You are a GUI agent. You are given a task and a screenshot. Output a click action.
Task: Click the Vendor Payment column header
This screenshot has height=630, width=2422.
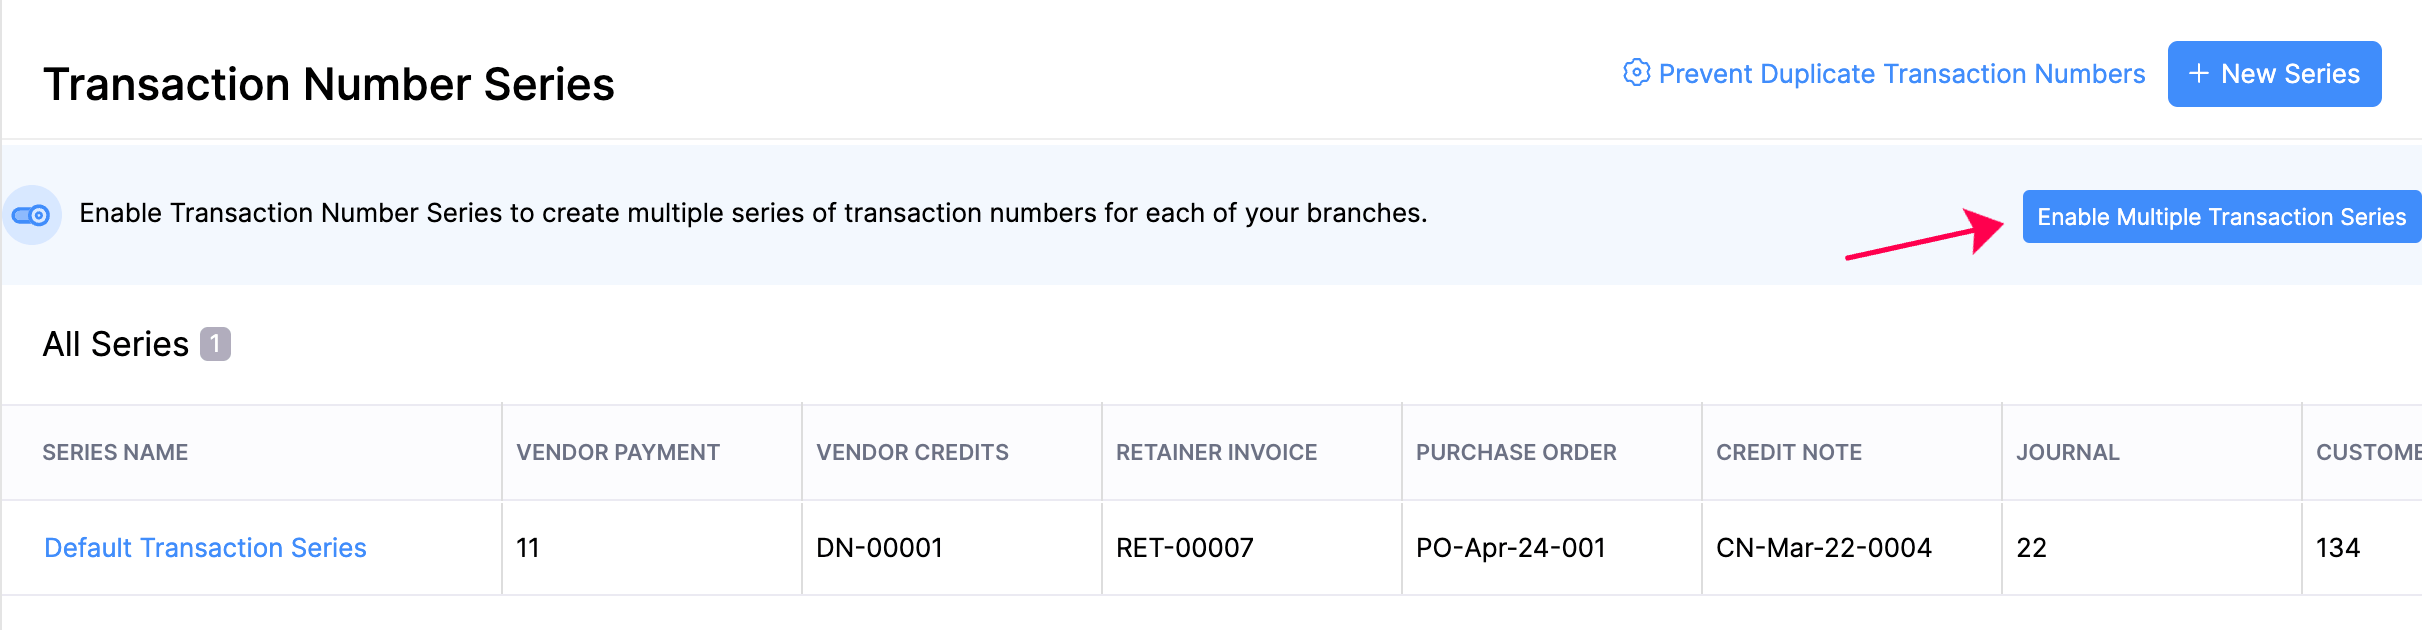pos(617,452)
